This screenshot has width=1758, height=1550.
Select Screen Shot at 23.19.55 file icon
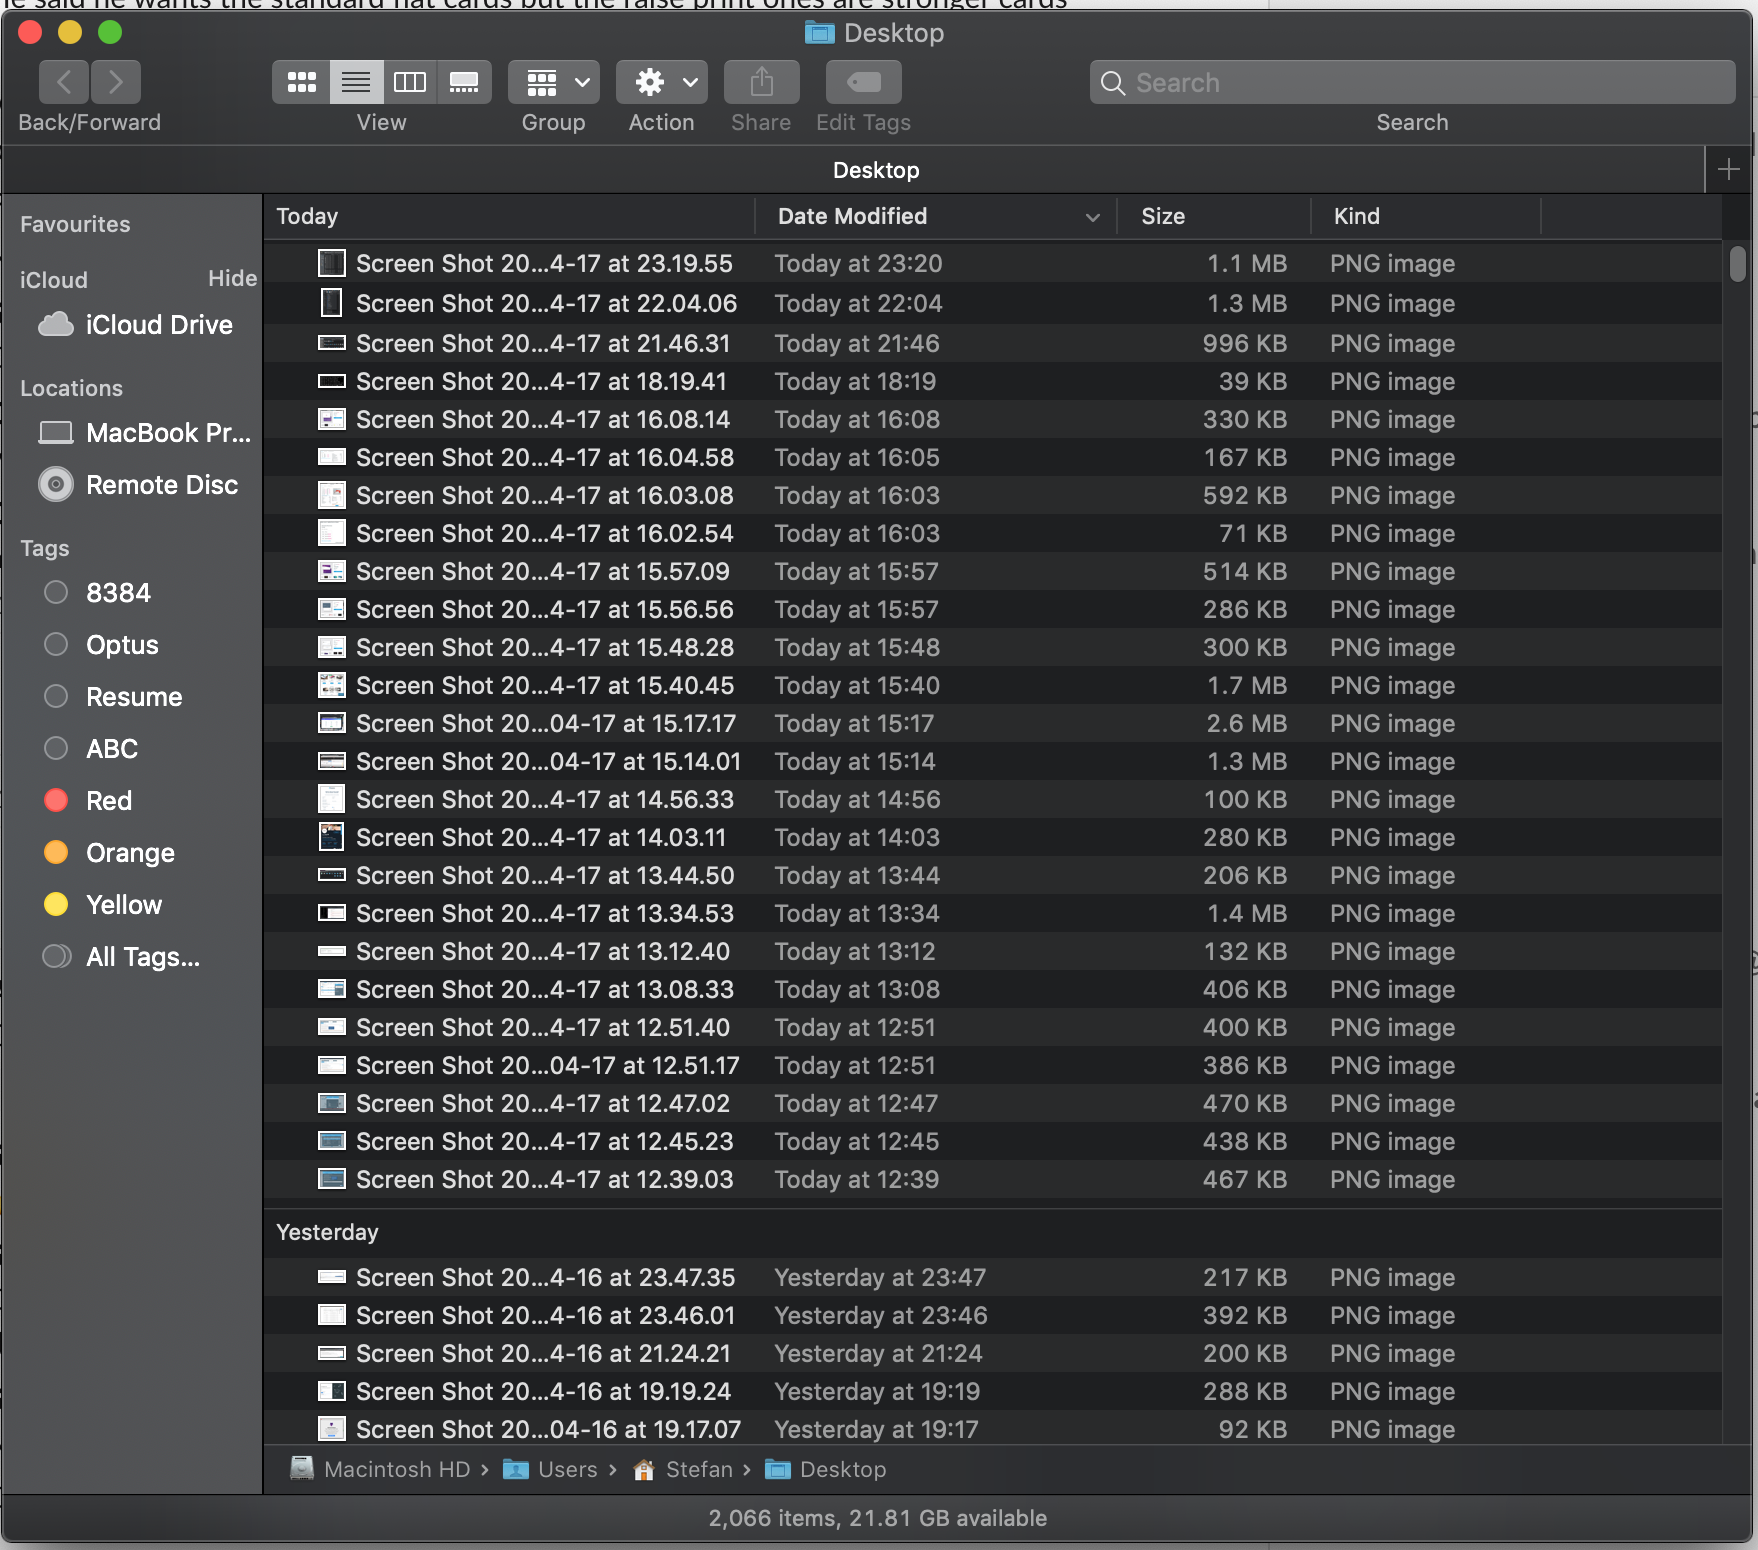click(x=331, y=263)
